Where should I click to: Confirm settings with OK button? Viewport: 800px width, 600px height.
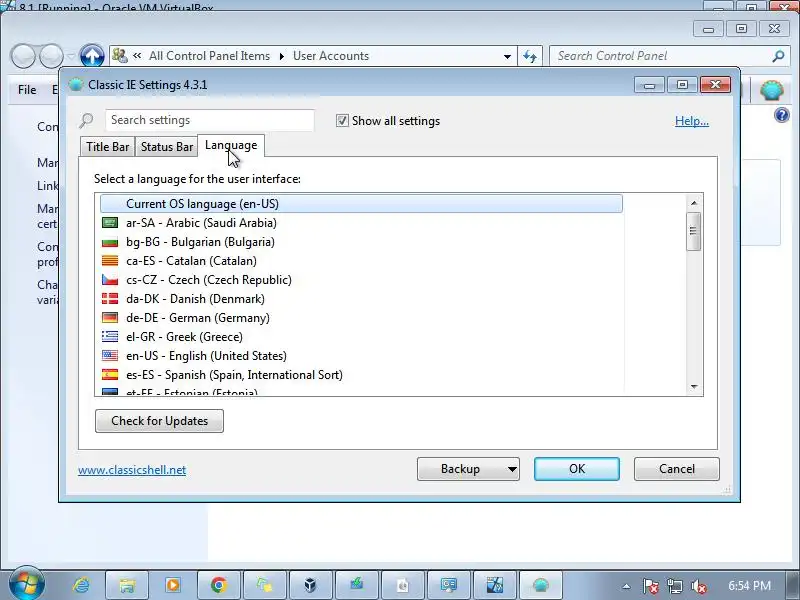(577, 469)
